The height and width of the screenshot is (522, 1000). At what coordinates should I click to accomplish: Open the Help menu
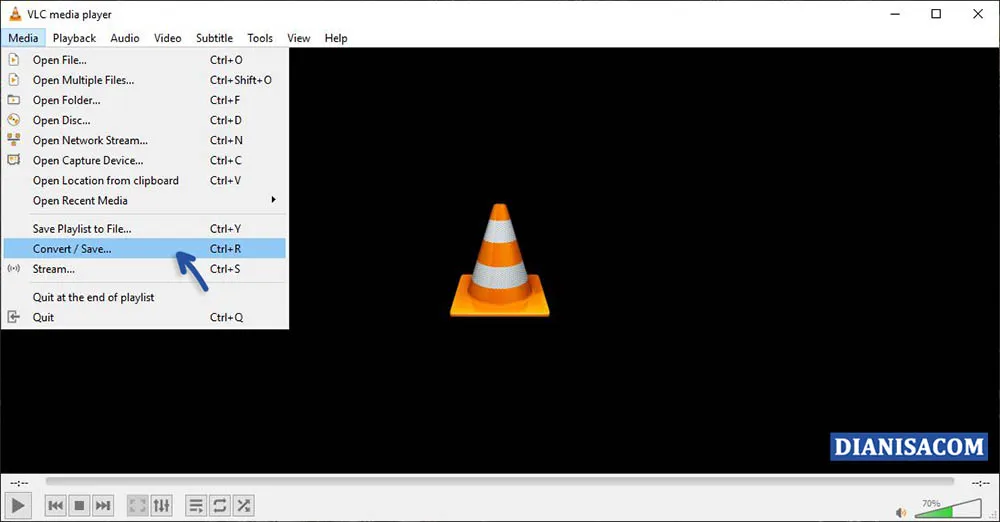(336, 38)
